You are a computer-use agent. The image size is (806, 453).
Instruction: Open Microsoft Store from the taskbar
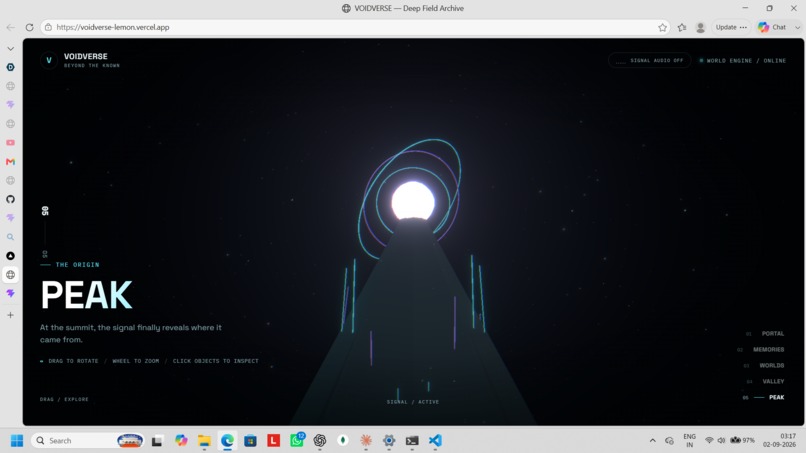(250, 441)
